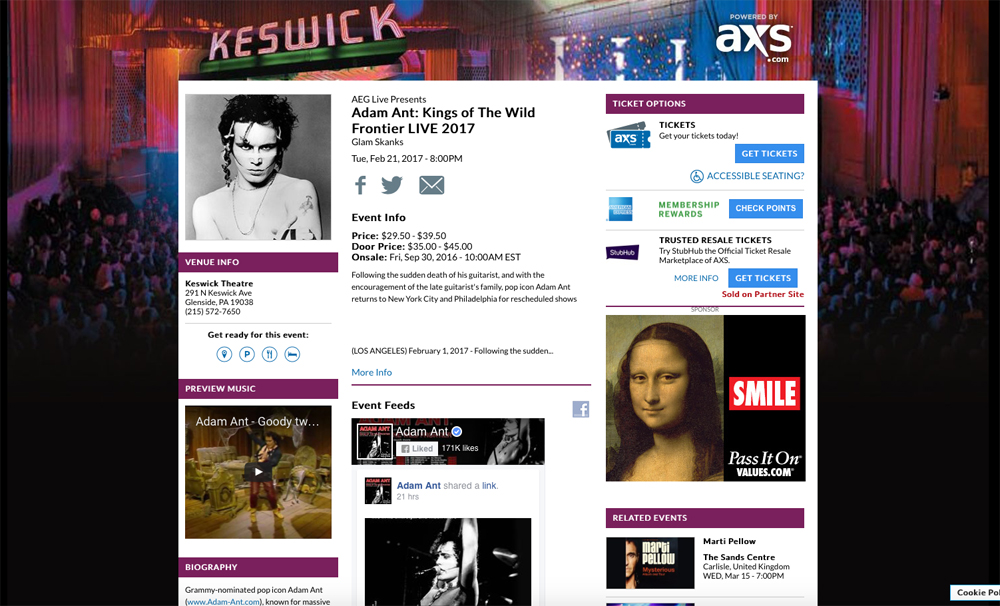Share event via Twitter bird icon
Screen dimensions: 1000x606
[392, 185]
